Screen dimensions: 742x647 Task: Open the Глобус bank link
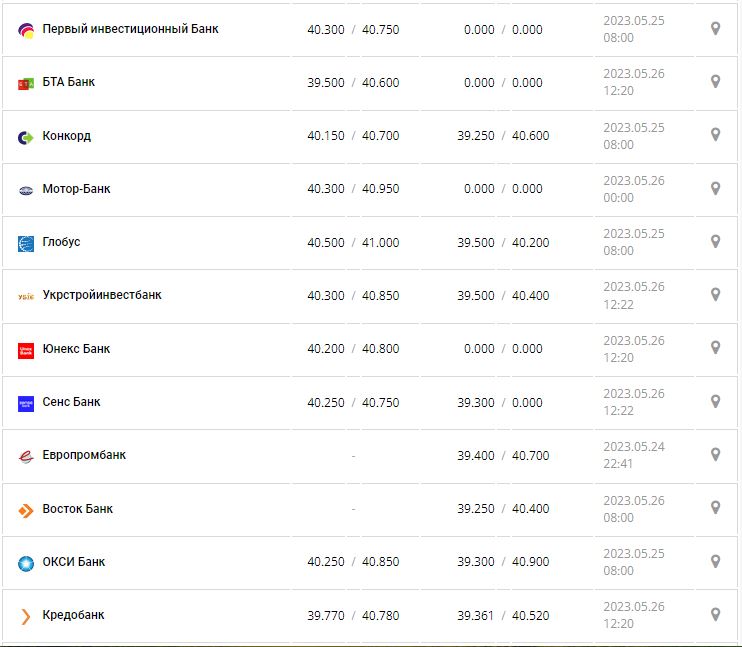pyautogui.click(x=61, y=242)
